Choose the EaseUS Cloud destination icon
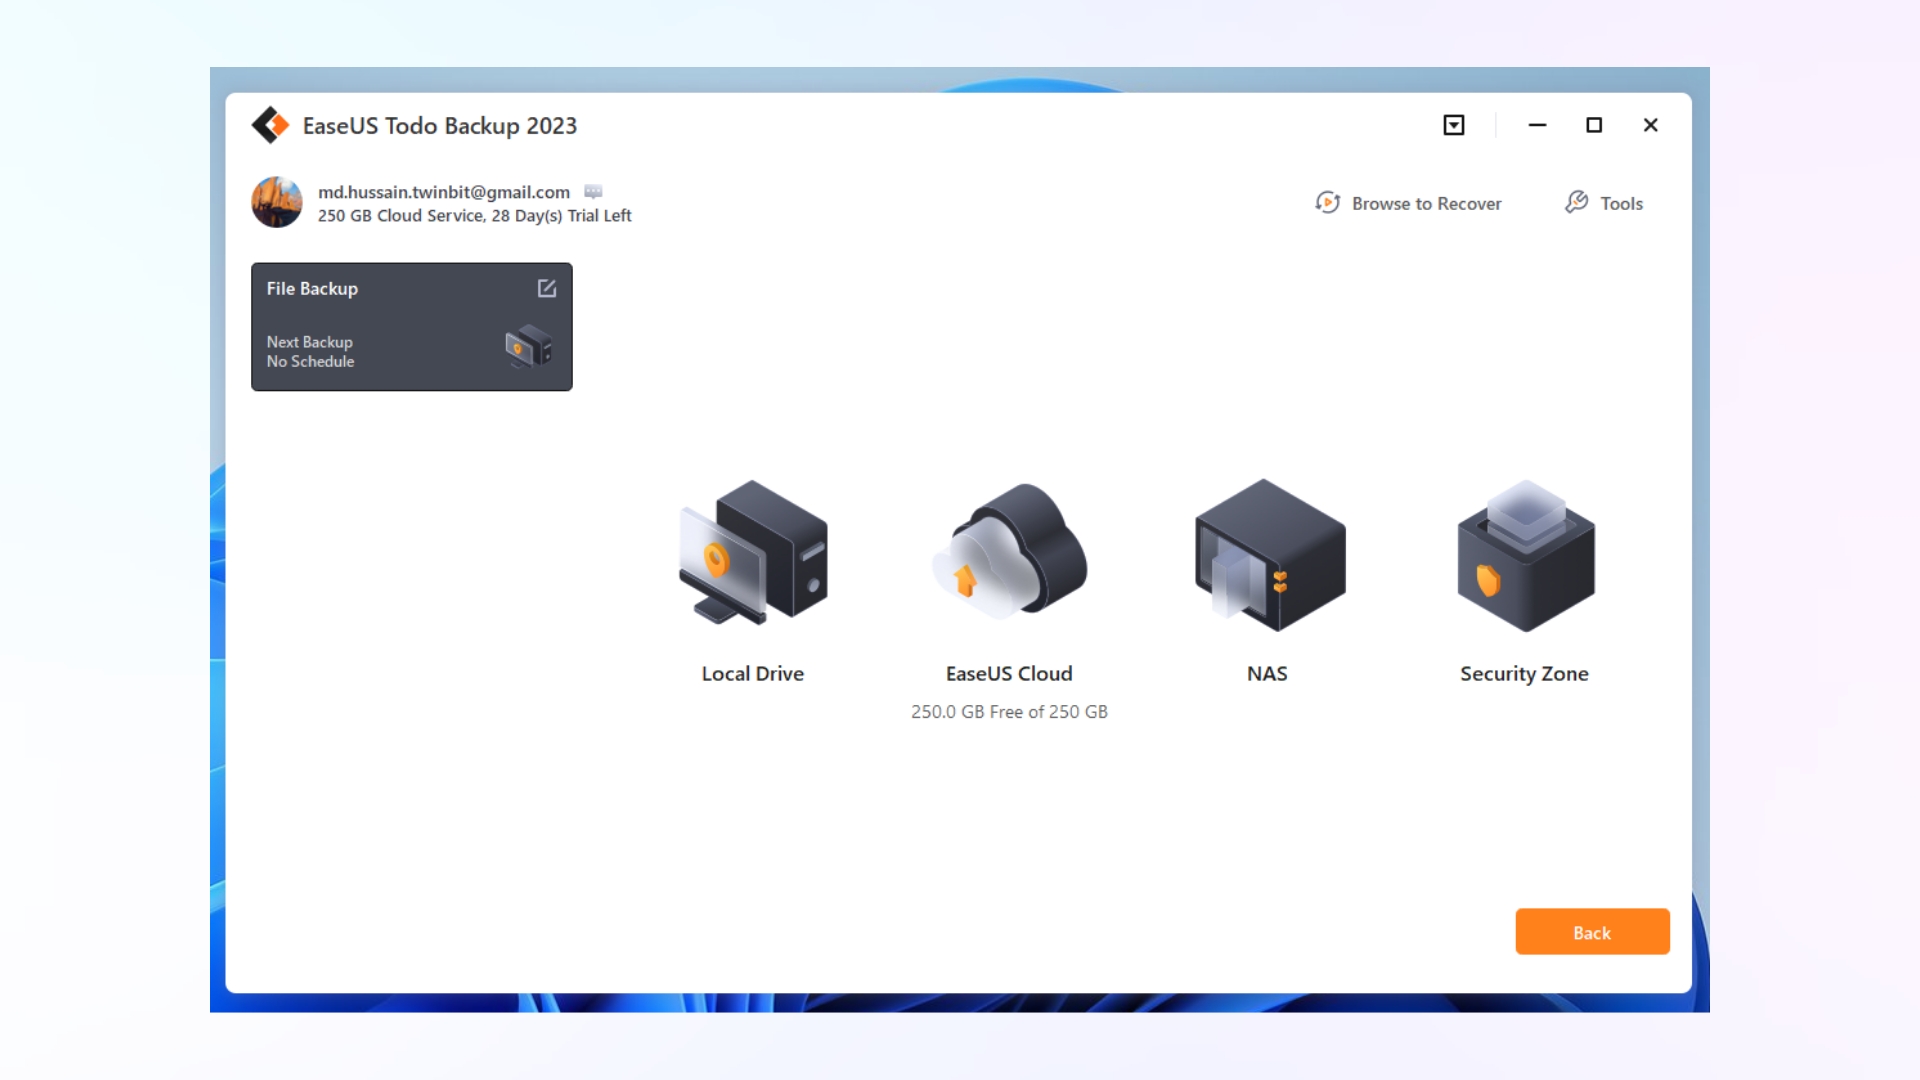Viewport: 1920px width, 1080px height. point(1009,552)
